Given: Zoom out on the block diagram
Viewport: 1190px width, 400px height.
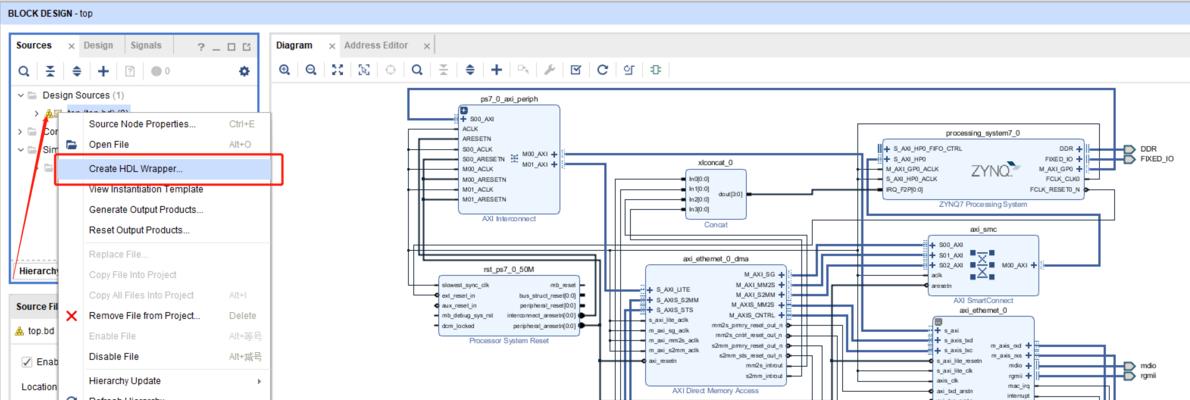Looking at the screenshot, I should [311, 69].
